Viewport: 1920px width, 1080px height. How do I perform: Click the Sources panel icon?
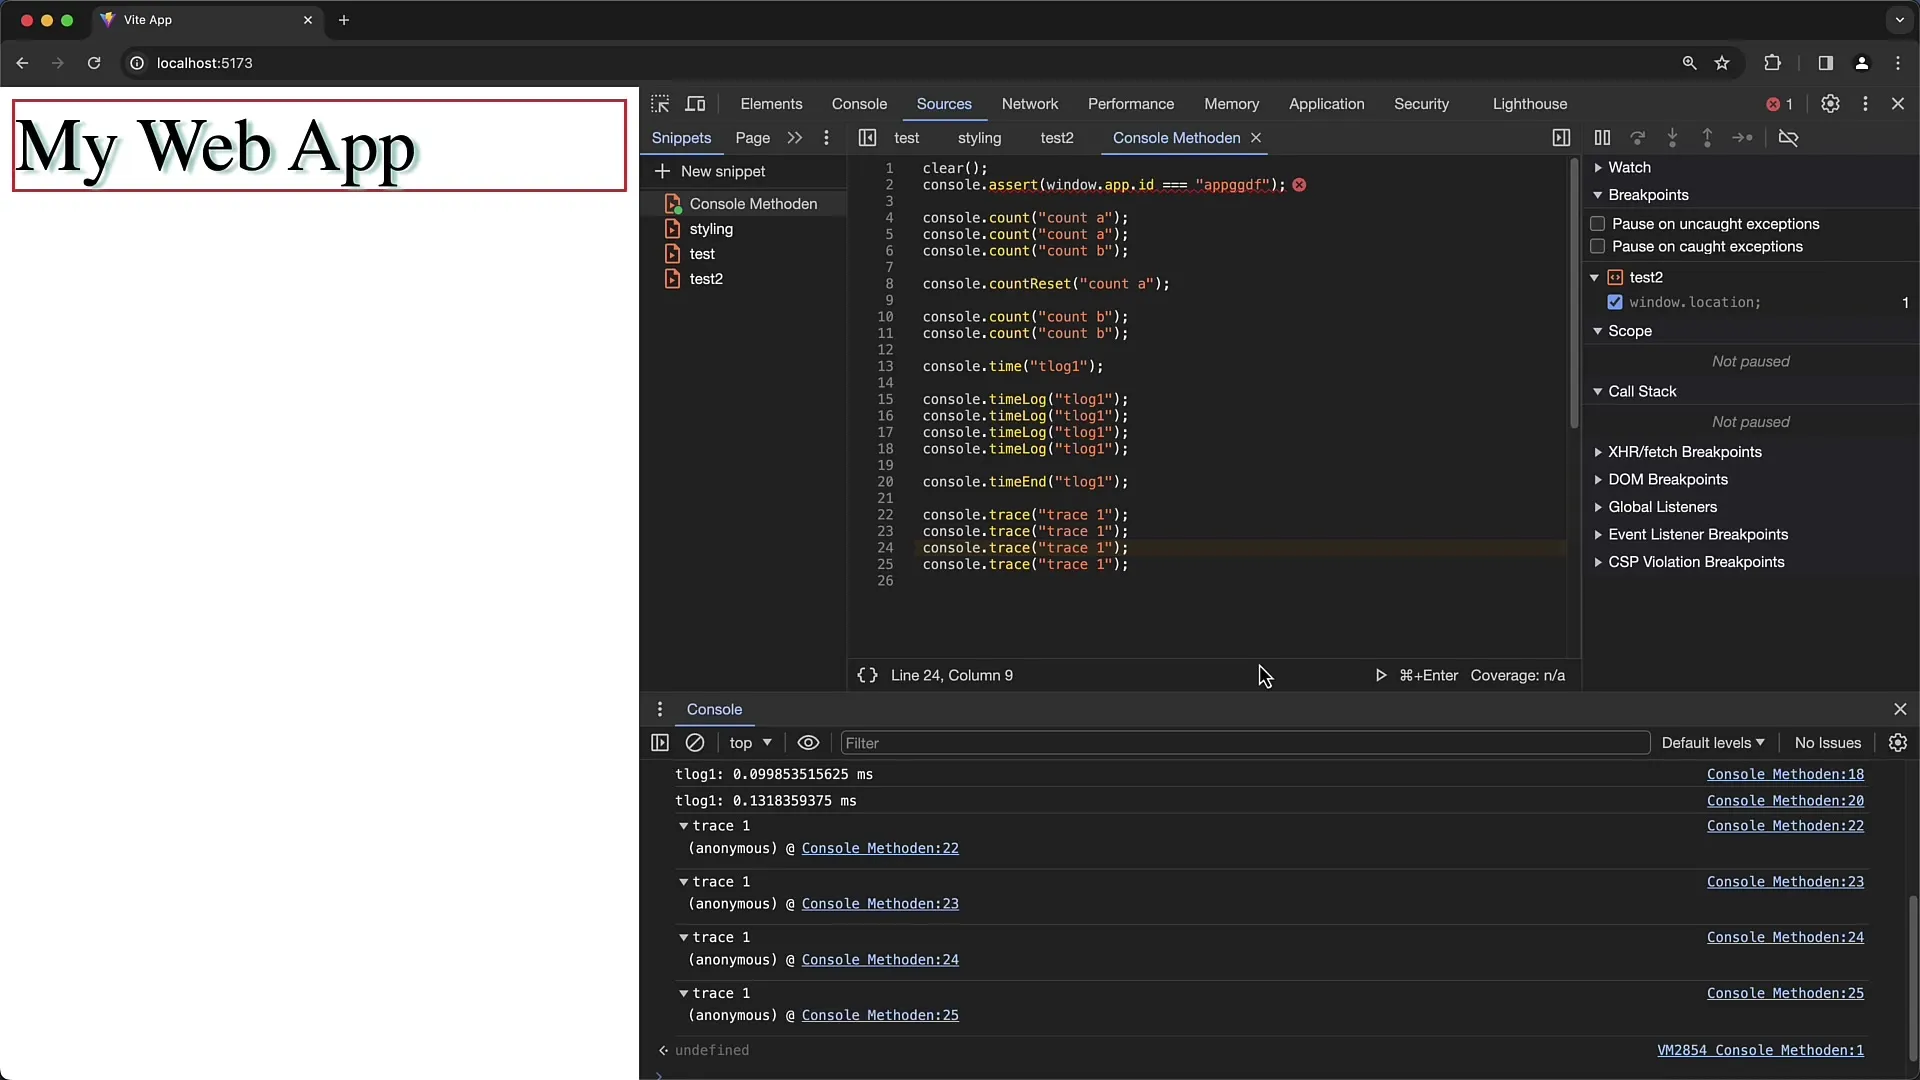tap(943, 103)
